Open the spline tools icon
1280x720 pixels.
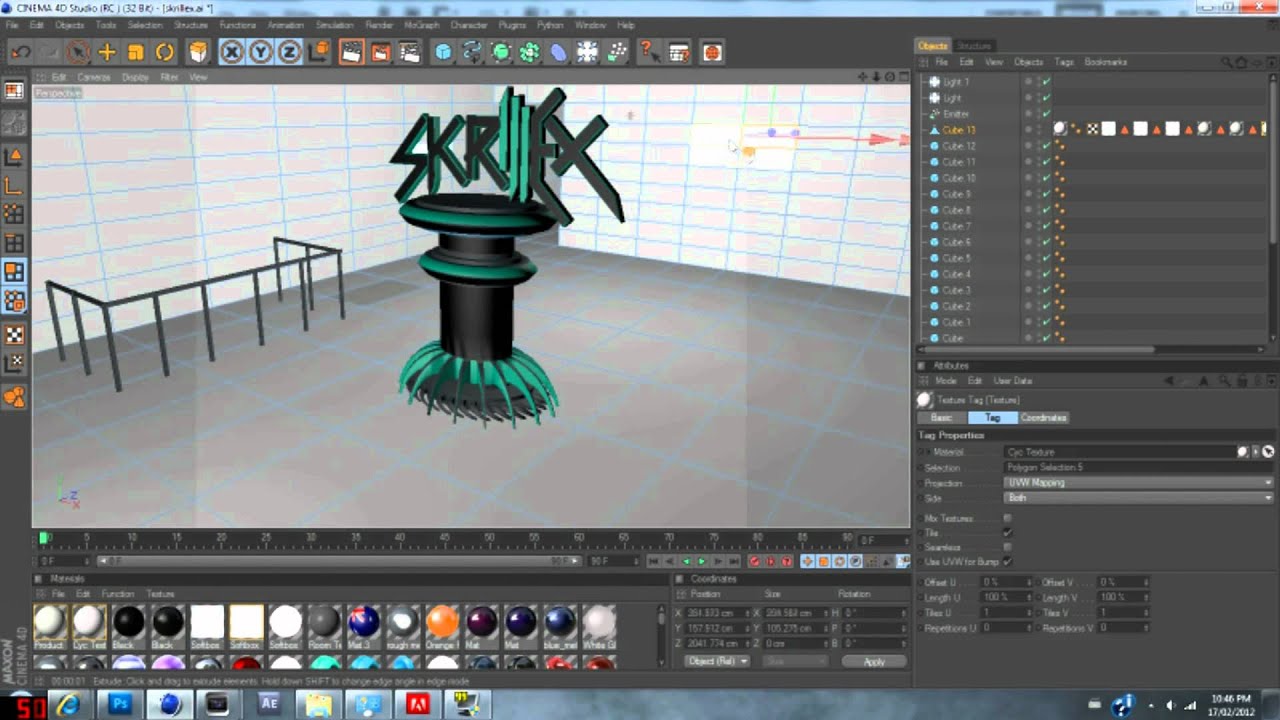click(472, 52)
